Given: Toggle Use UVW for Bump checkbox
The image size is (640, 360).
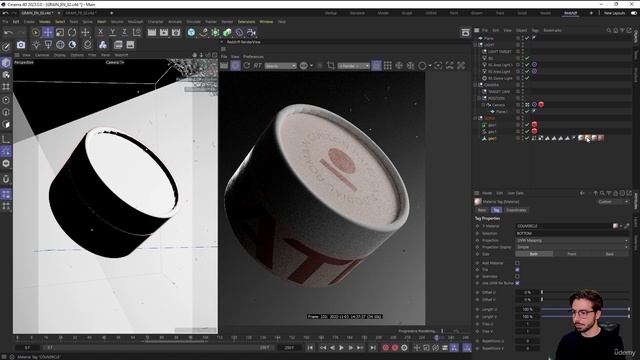Looking at the screenshot, I should [517, 283].
